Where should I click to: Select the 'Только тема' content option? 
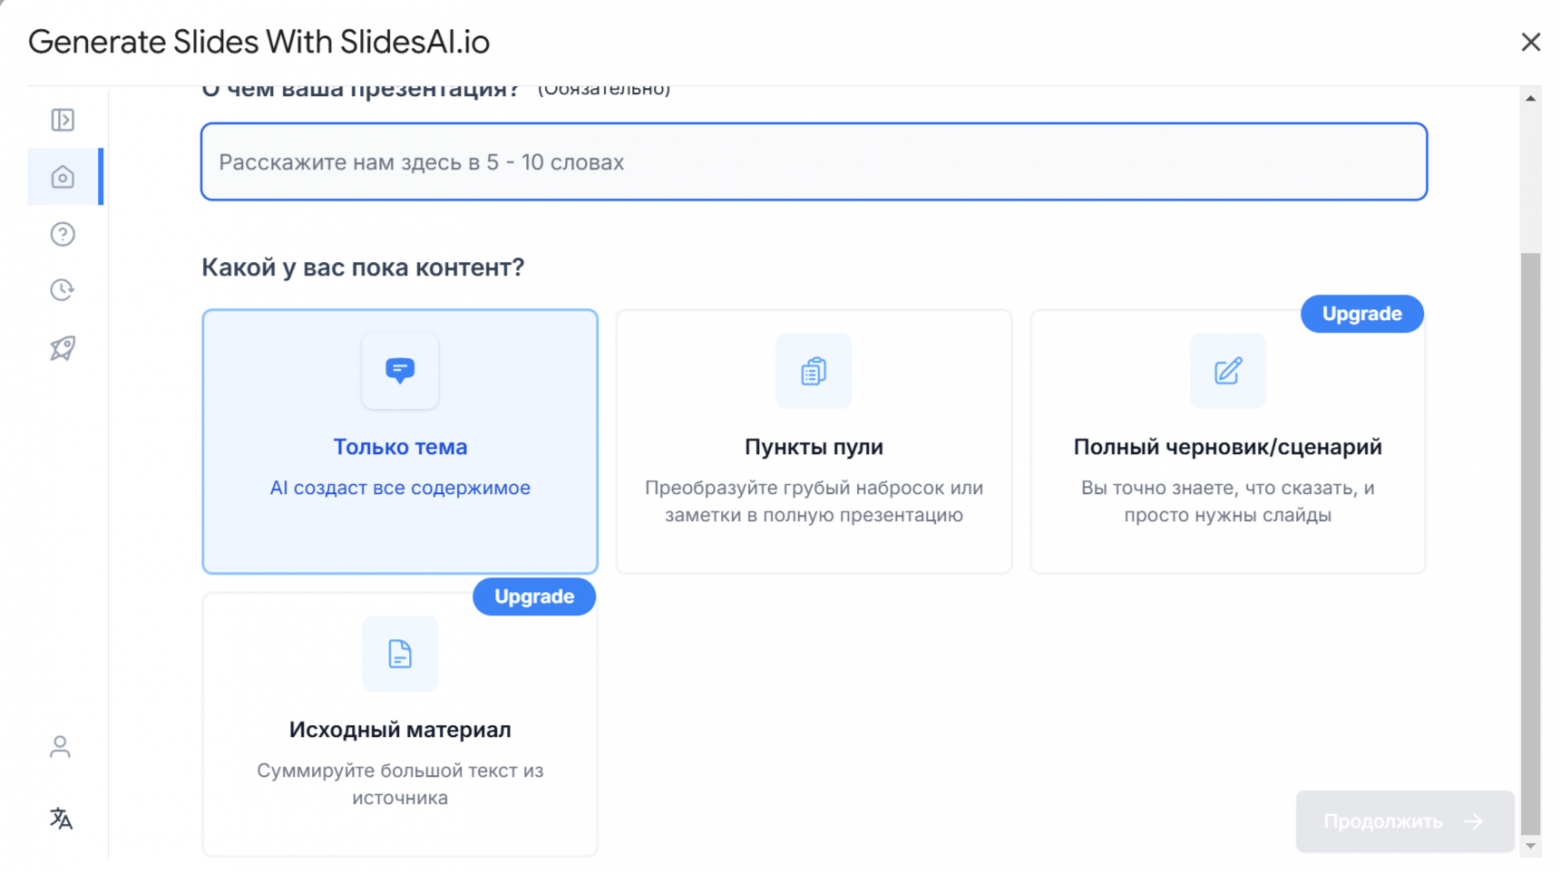(x=400, y=442)
